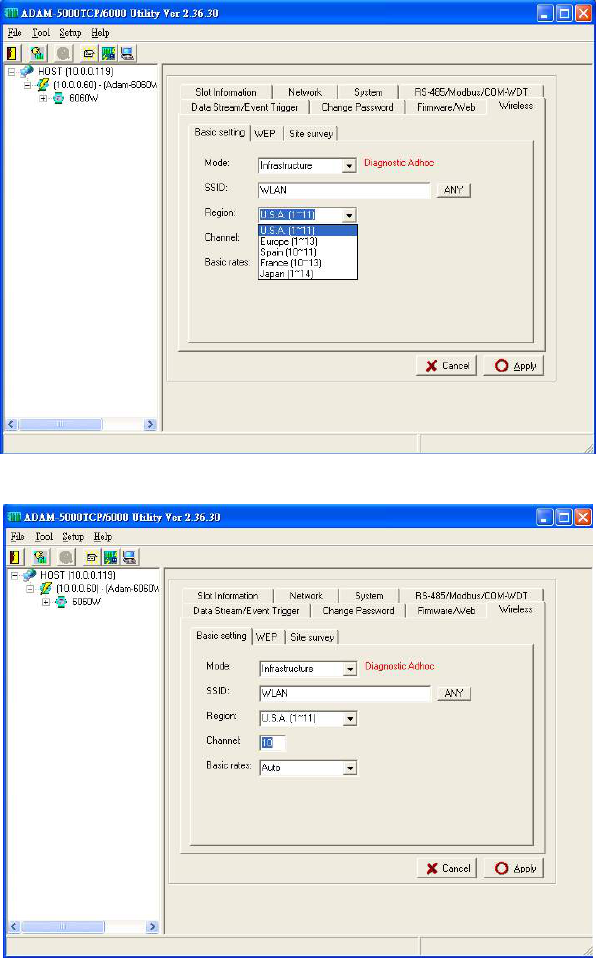
Task: Click the computer monitor icon in upper window toolbar
Action: (127, 53)
